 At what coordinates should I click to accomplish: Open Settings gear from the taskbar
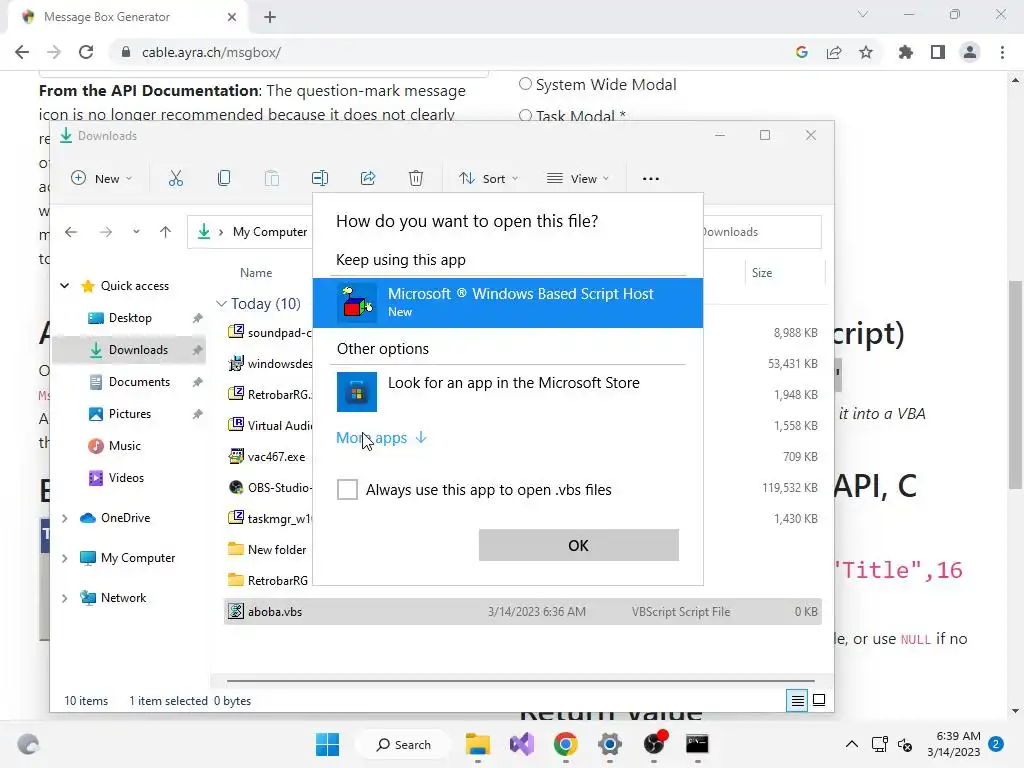(x=610, y=744)
